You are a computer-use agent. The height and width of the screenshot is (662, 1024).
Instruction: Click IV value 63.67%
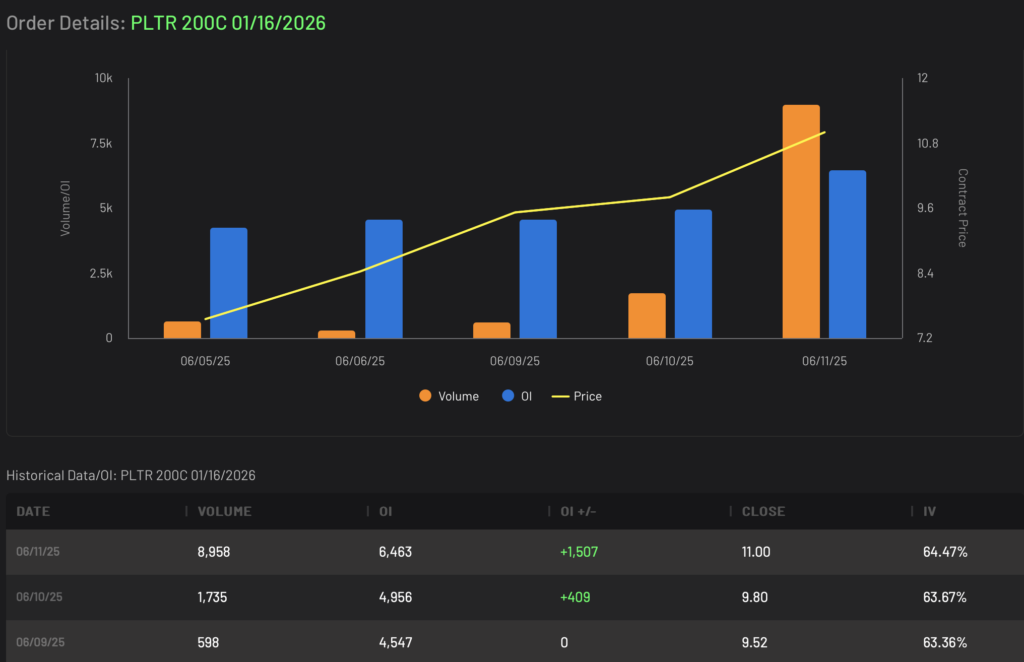[944, 597]
